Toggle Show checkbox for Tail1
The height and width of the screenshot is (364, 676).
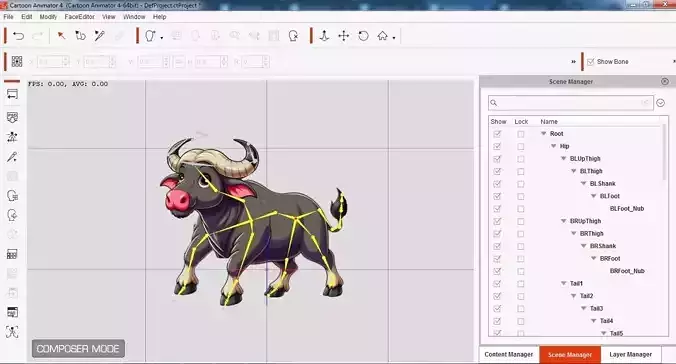click(498, 284)
